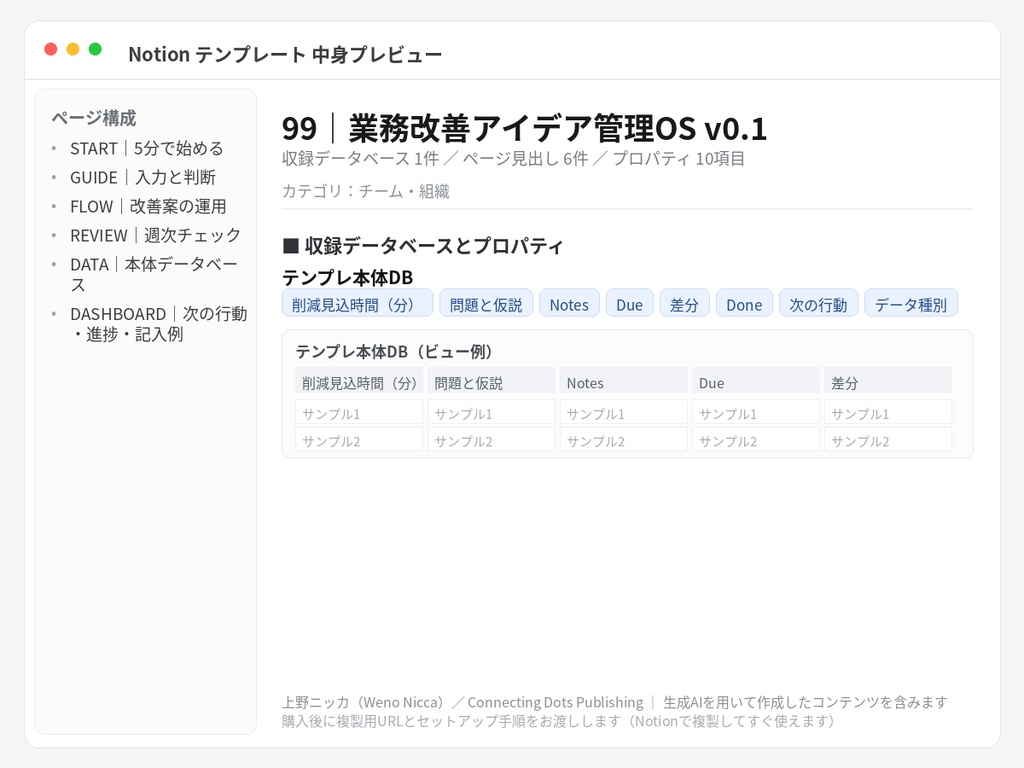Click the 購入後に複製用URL footer note
The width and height of the screenshot is (1024, 768).
click(558, 721)
